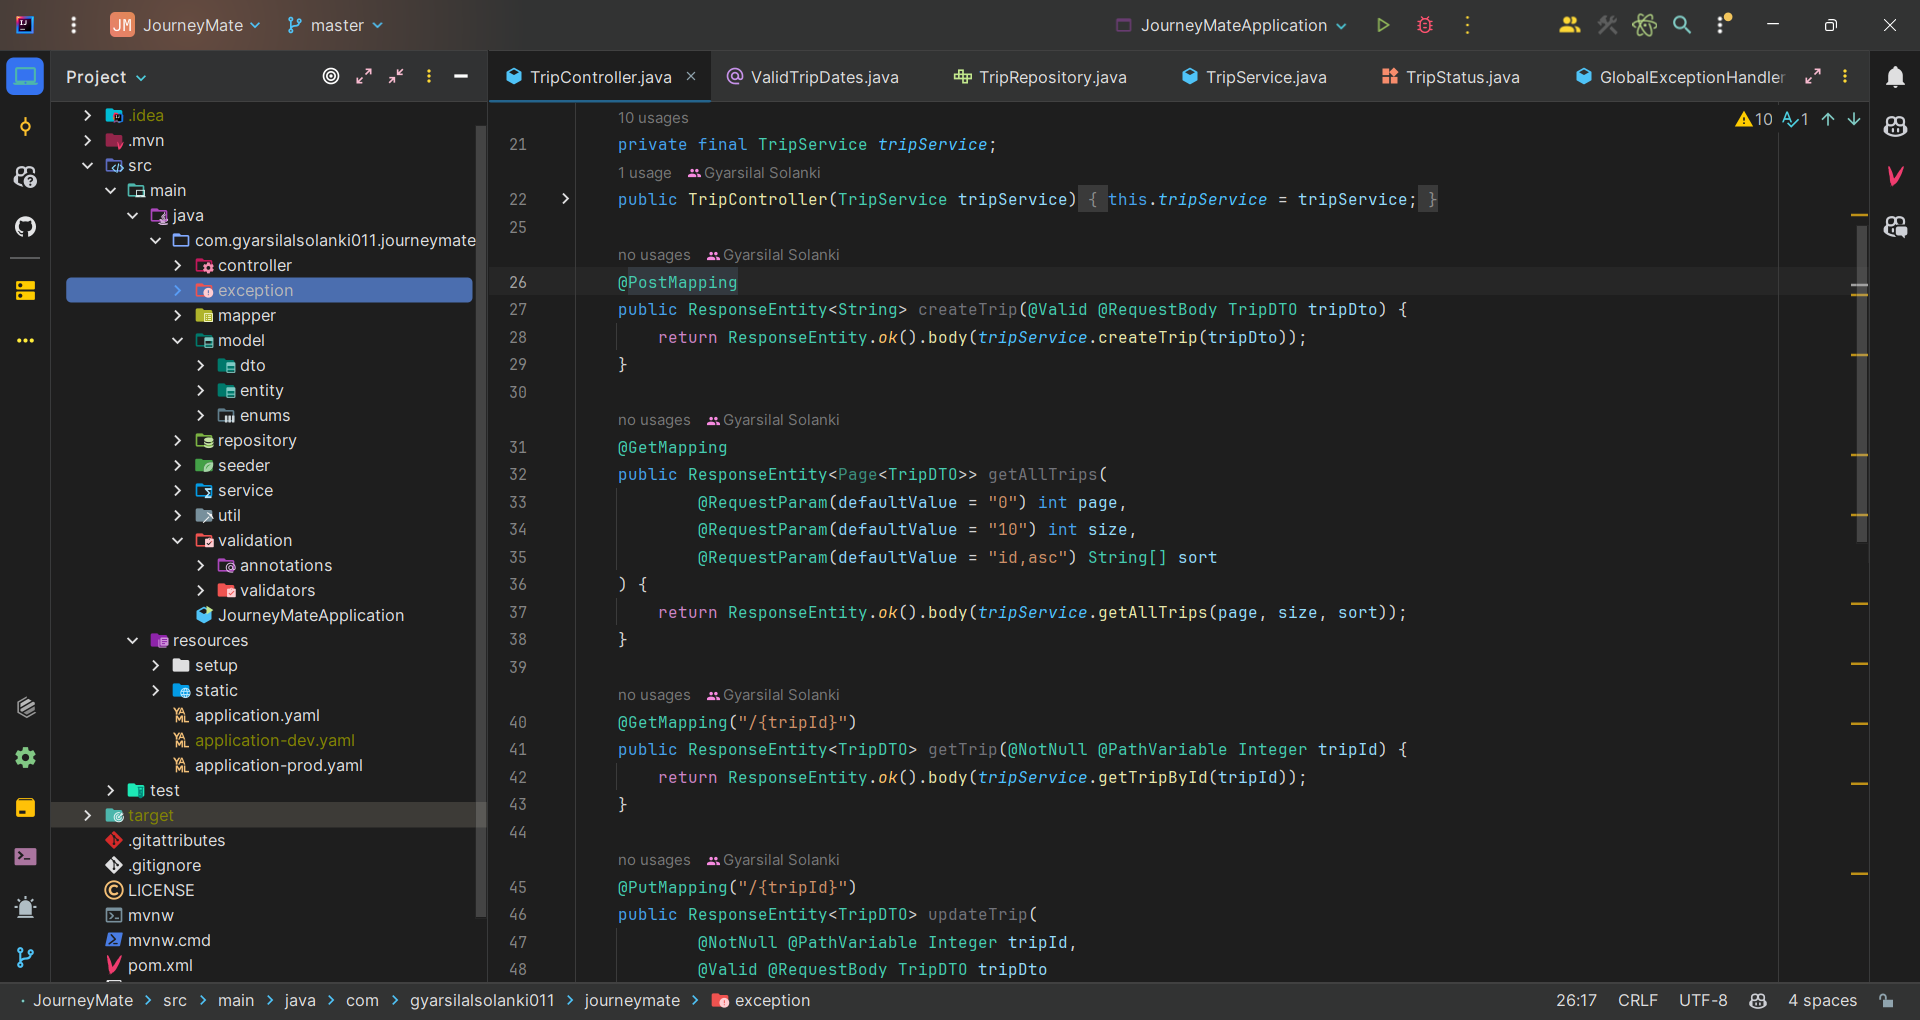Switch to the TripRepository.java tab
The width and height of the screenshot is (1920, 1020).
[x=1052, y=77]
